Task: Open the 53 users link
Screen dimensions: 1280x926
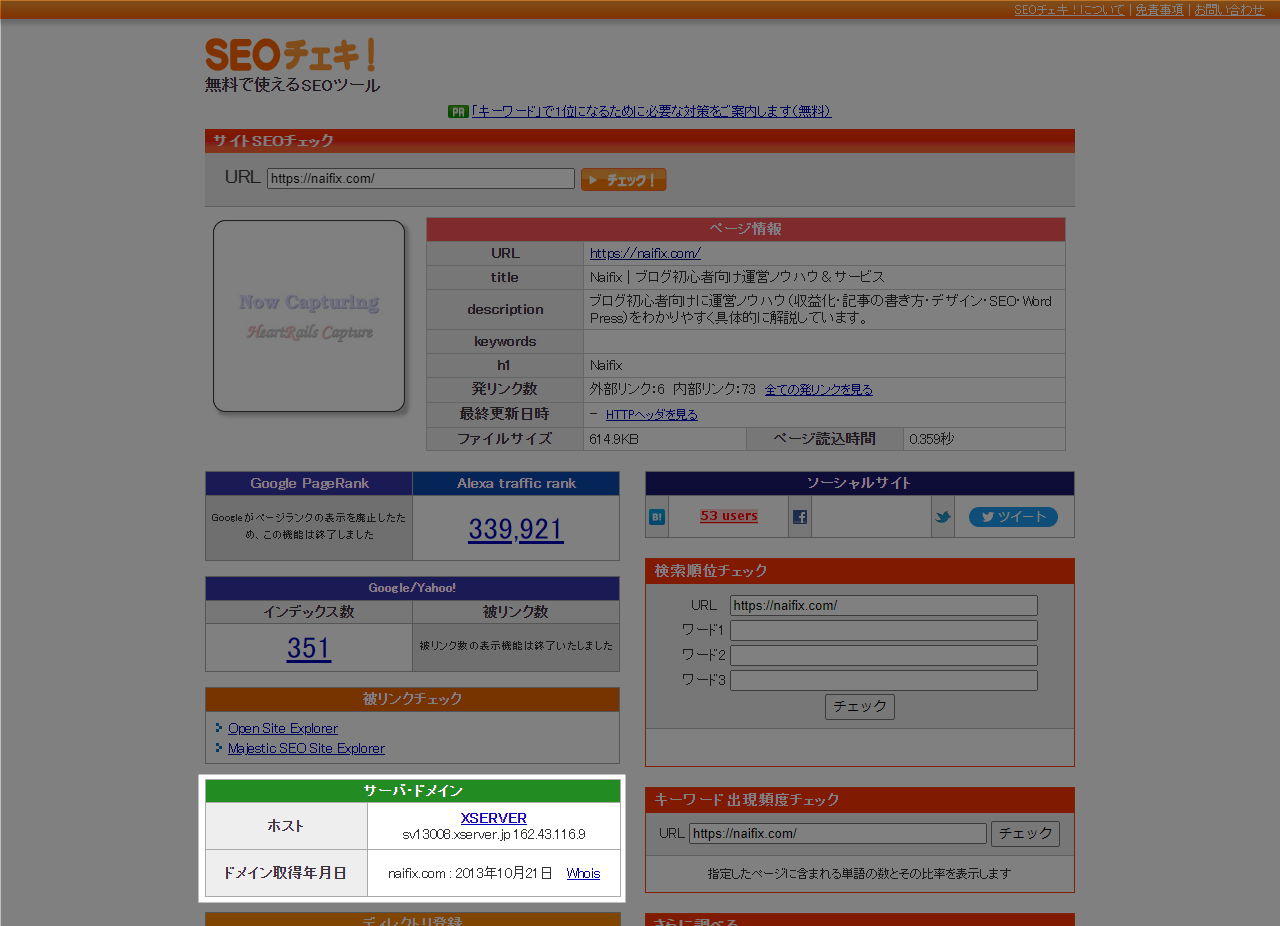Action: tap(729, 516)
